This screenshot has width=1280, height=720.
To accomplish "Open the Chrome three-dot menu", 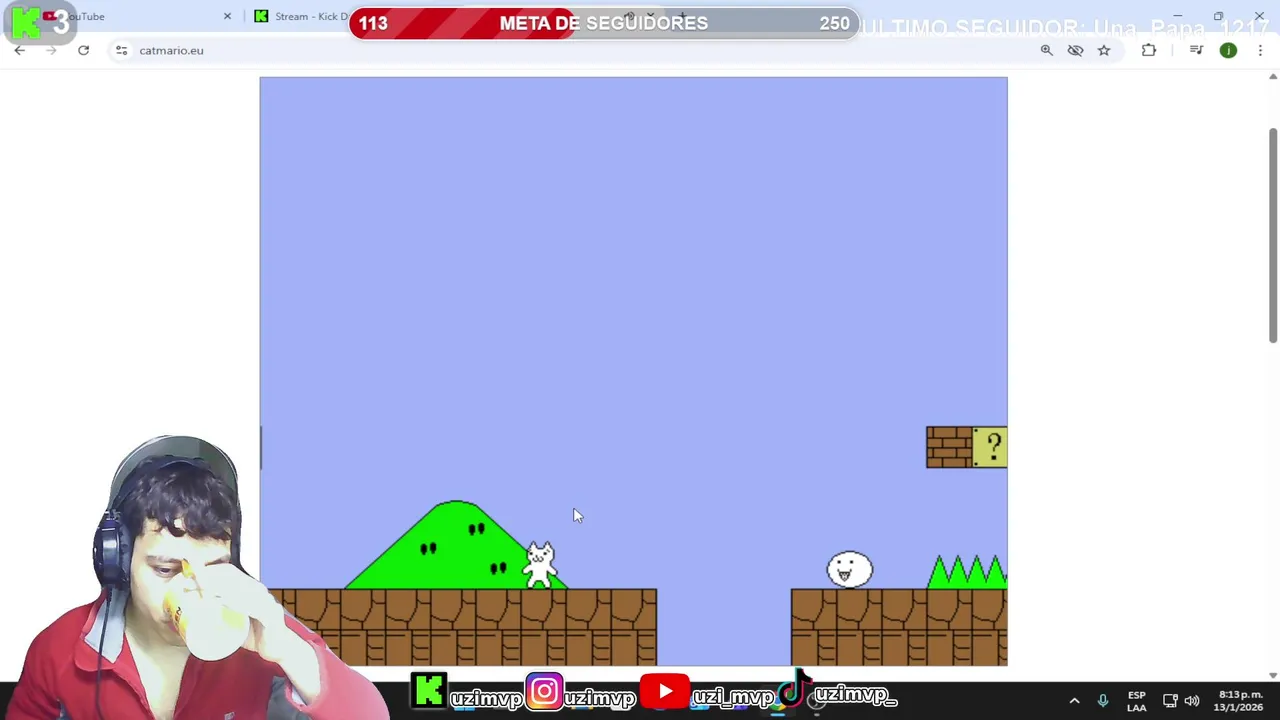I will pyautogui.click(x=1260, y=50).
